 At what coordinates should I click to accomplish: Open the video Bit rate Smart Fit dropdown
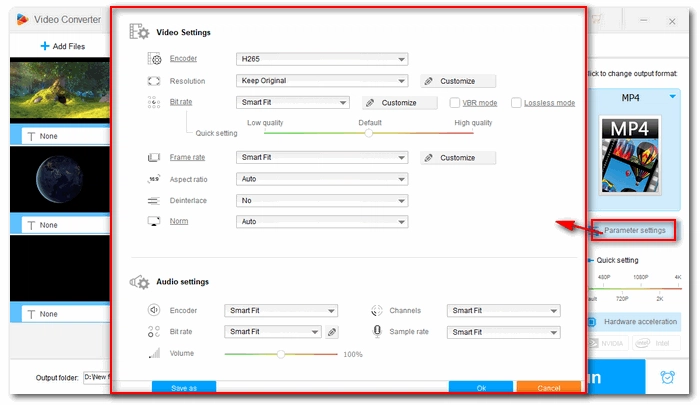pos(293,102)
